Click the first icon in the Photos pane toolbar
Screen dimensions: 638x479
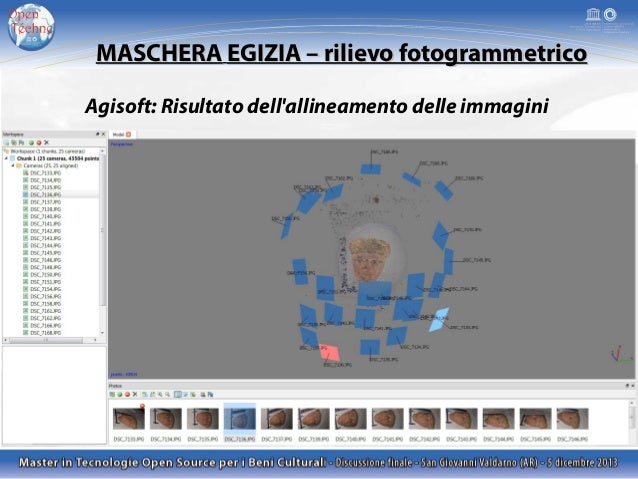(112, 394)
